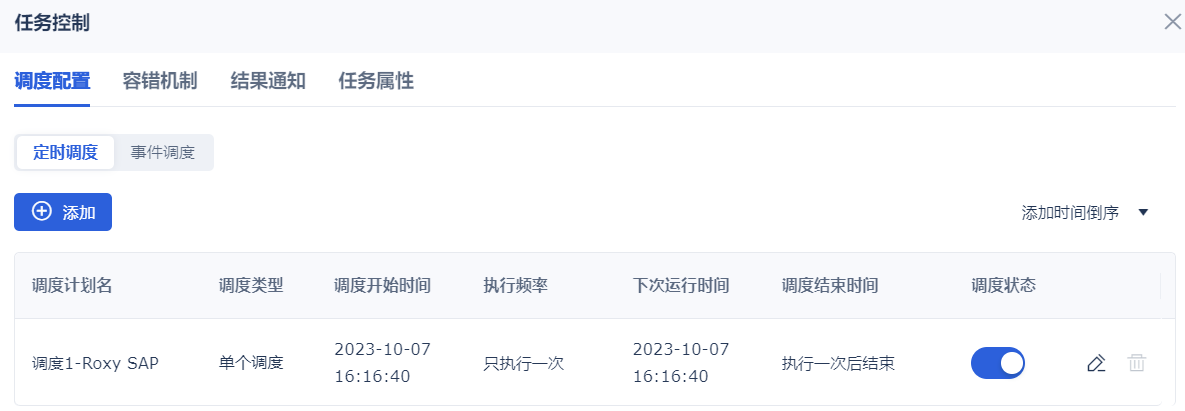Image resolution: width=1185 pixels, height=411 pixels.
Task: Click the 调度类型 column header
Action: [251, 286]
